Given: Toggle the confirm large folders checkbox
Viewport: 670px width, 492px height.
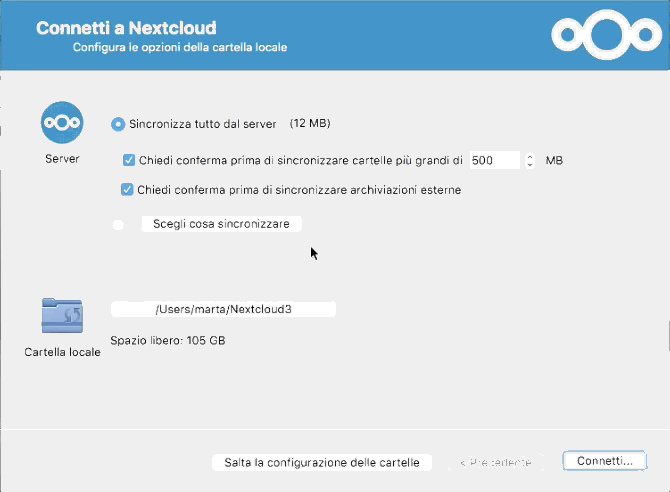Looking at the screenshot, I should [x=129, y=160].
